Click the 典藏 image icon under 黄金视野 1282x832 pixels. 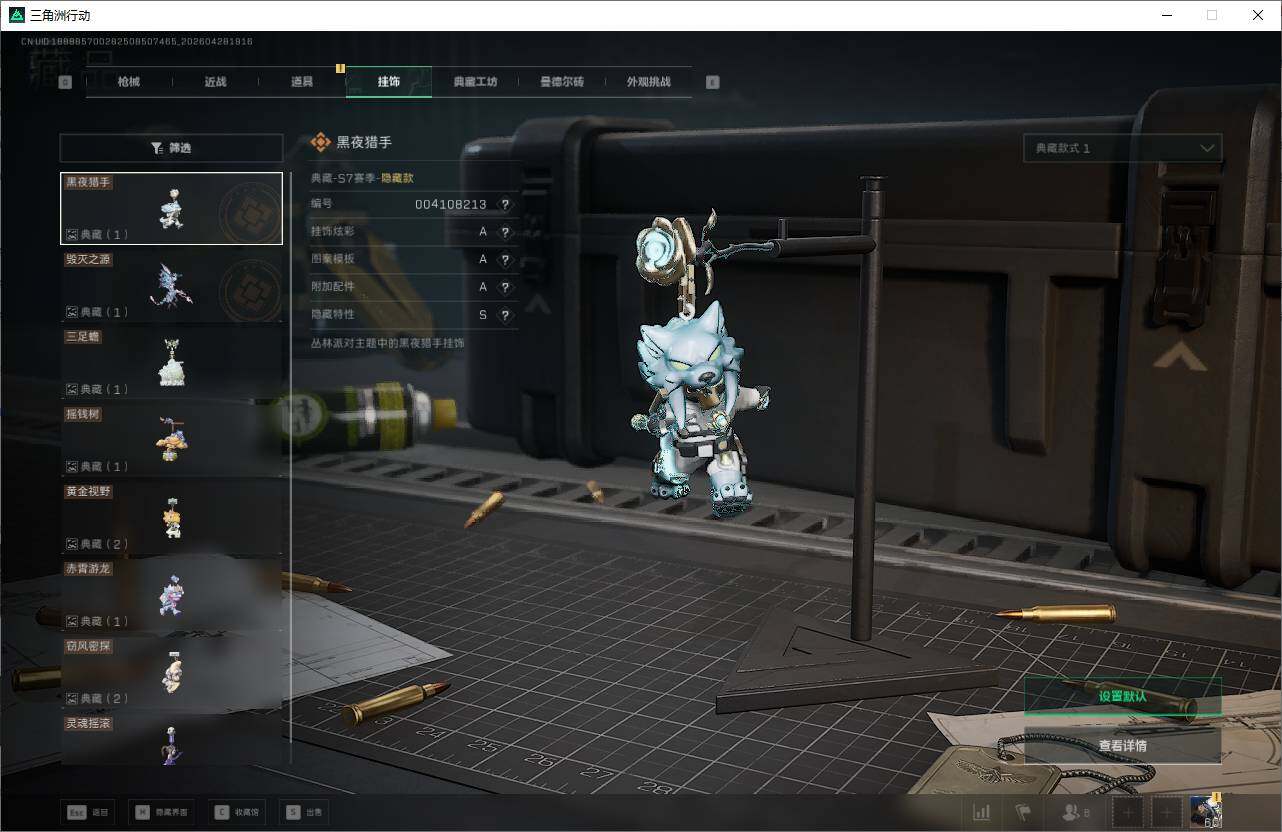point(72,544)
